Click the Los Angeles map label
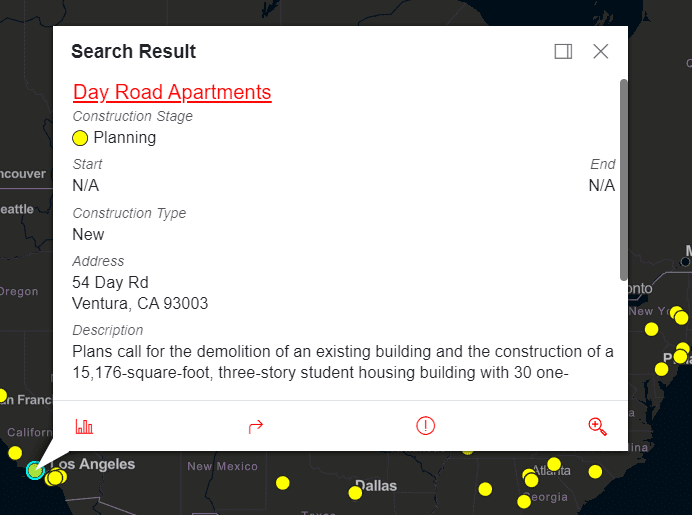Screen dimensions: 692x515 [x=92, y=465]
